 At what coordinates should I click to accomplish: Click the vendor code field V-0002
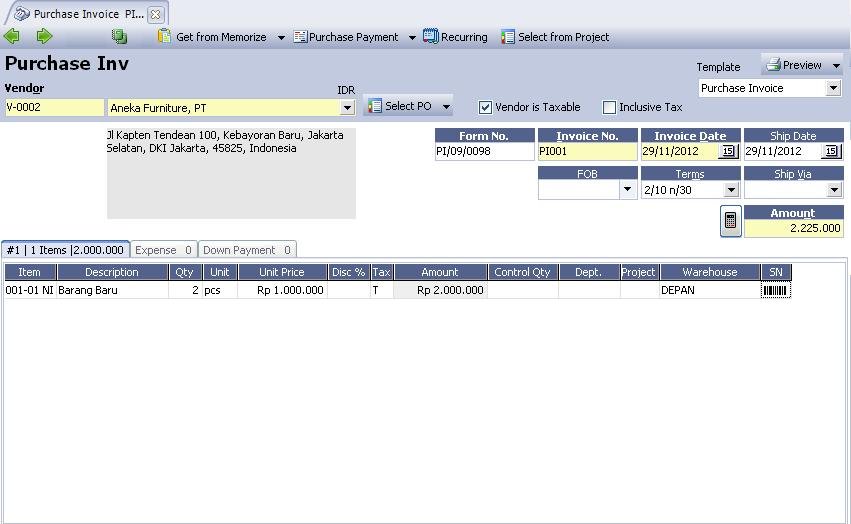[54, 107]
